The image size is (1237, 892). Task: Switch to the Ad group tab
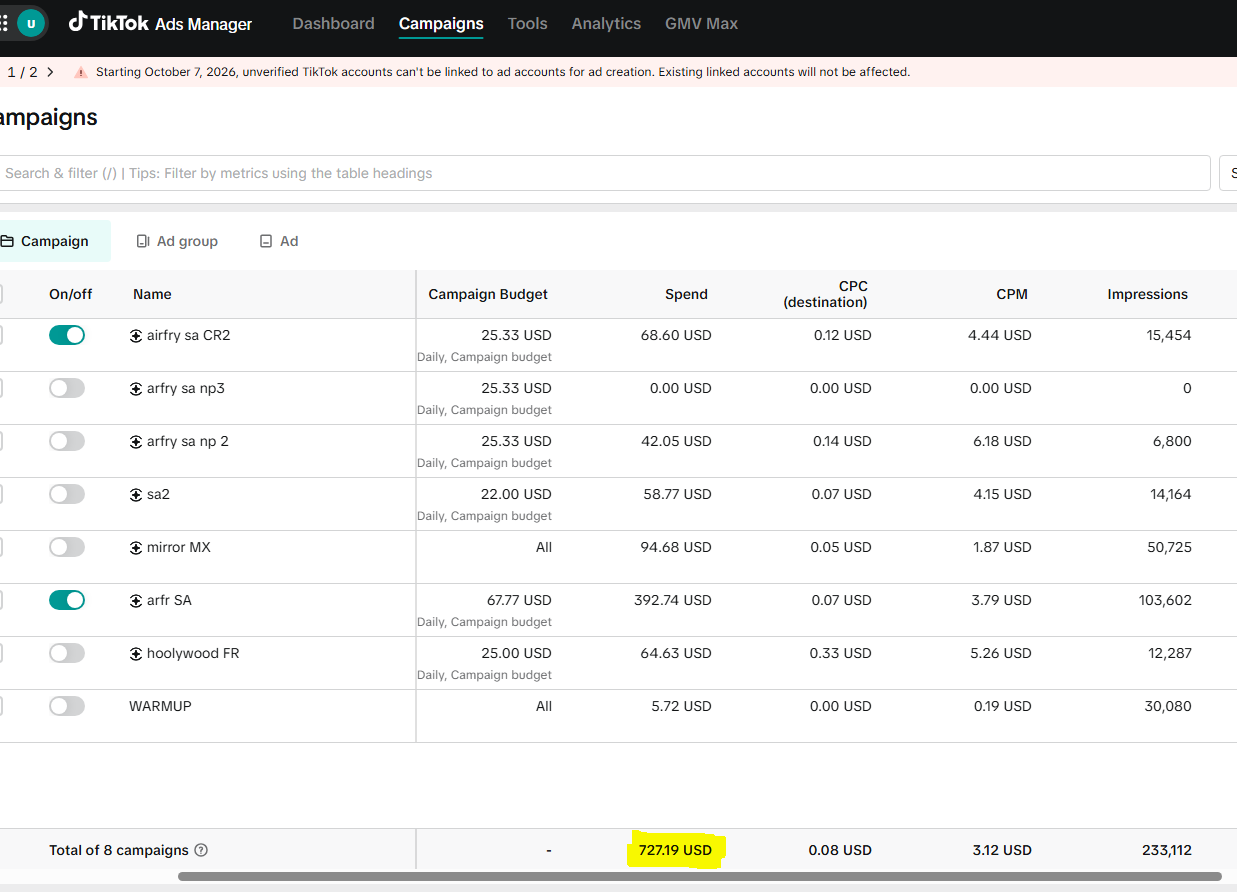tap(177, 241)
